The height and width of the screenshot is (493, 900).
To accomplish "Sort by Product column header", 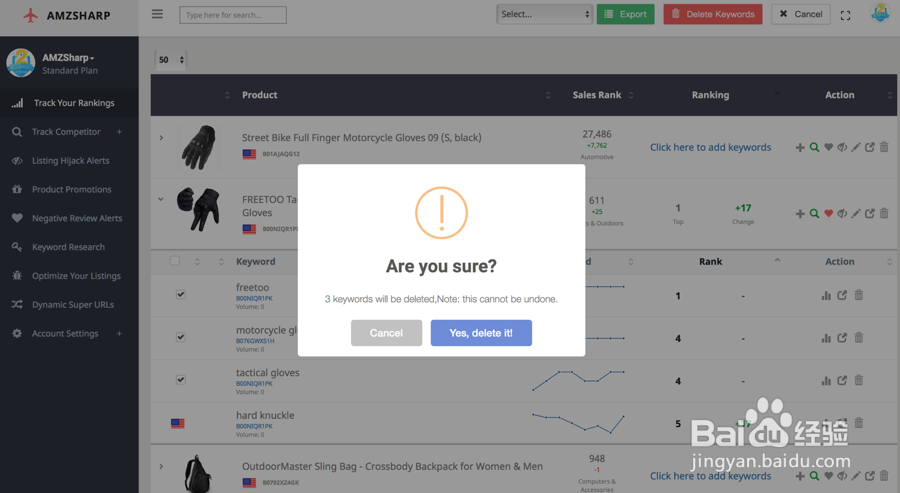I will tap(259, 95).
